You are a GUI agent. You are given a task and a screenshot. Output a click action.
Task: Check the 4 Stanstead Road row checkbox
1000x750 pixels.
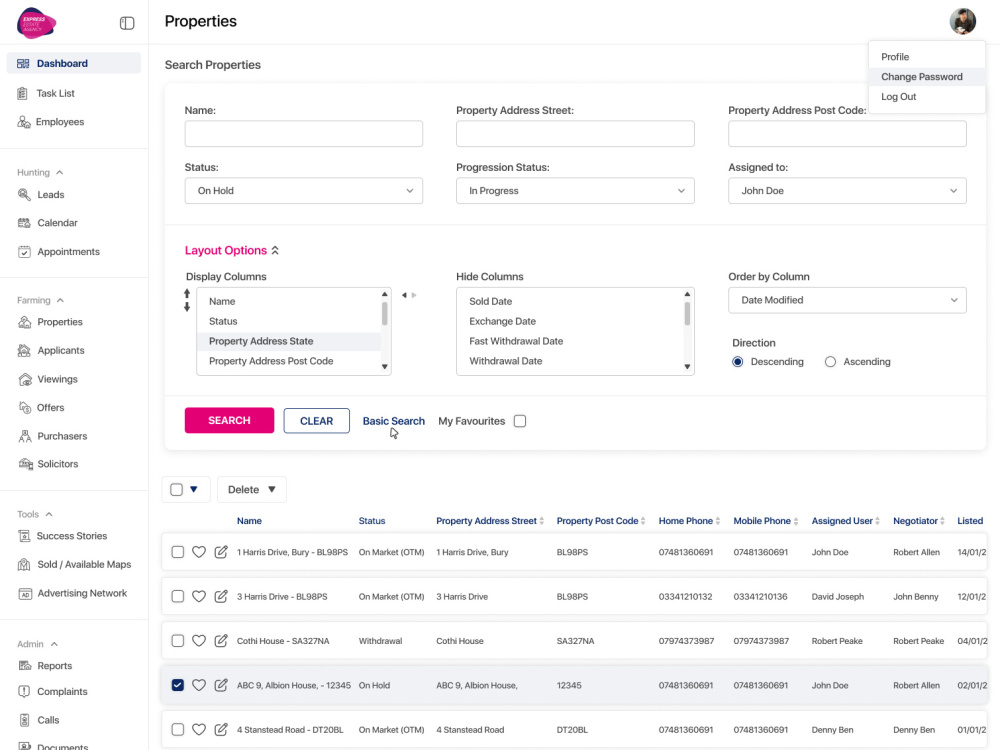coord(178,729)
